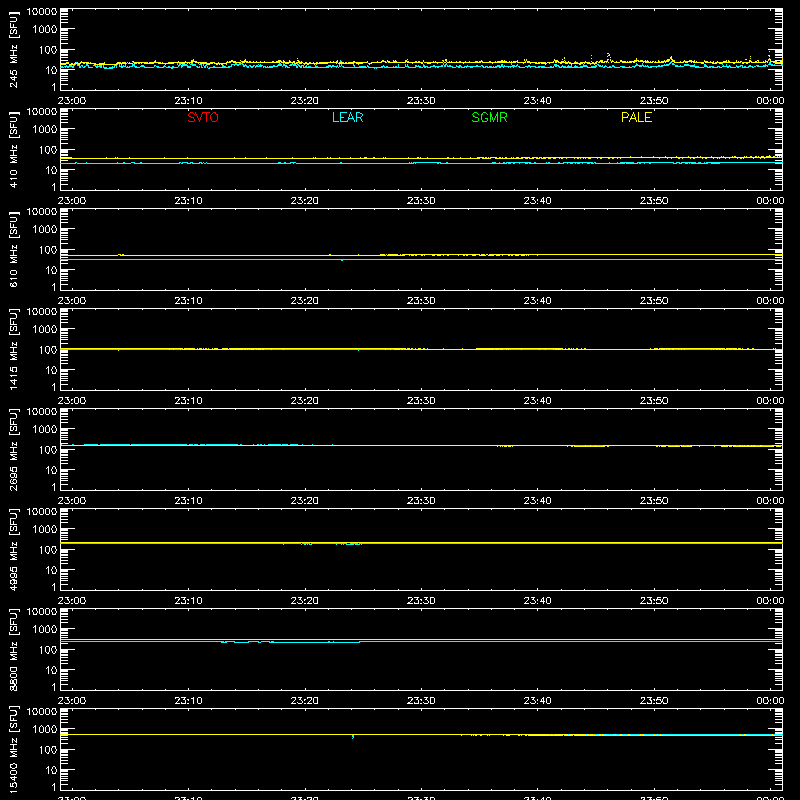Select the 8800 MHz [SFU] axis label
The image size is (800, 800).
click(13, 649)
